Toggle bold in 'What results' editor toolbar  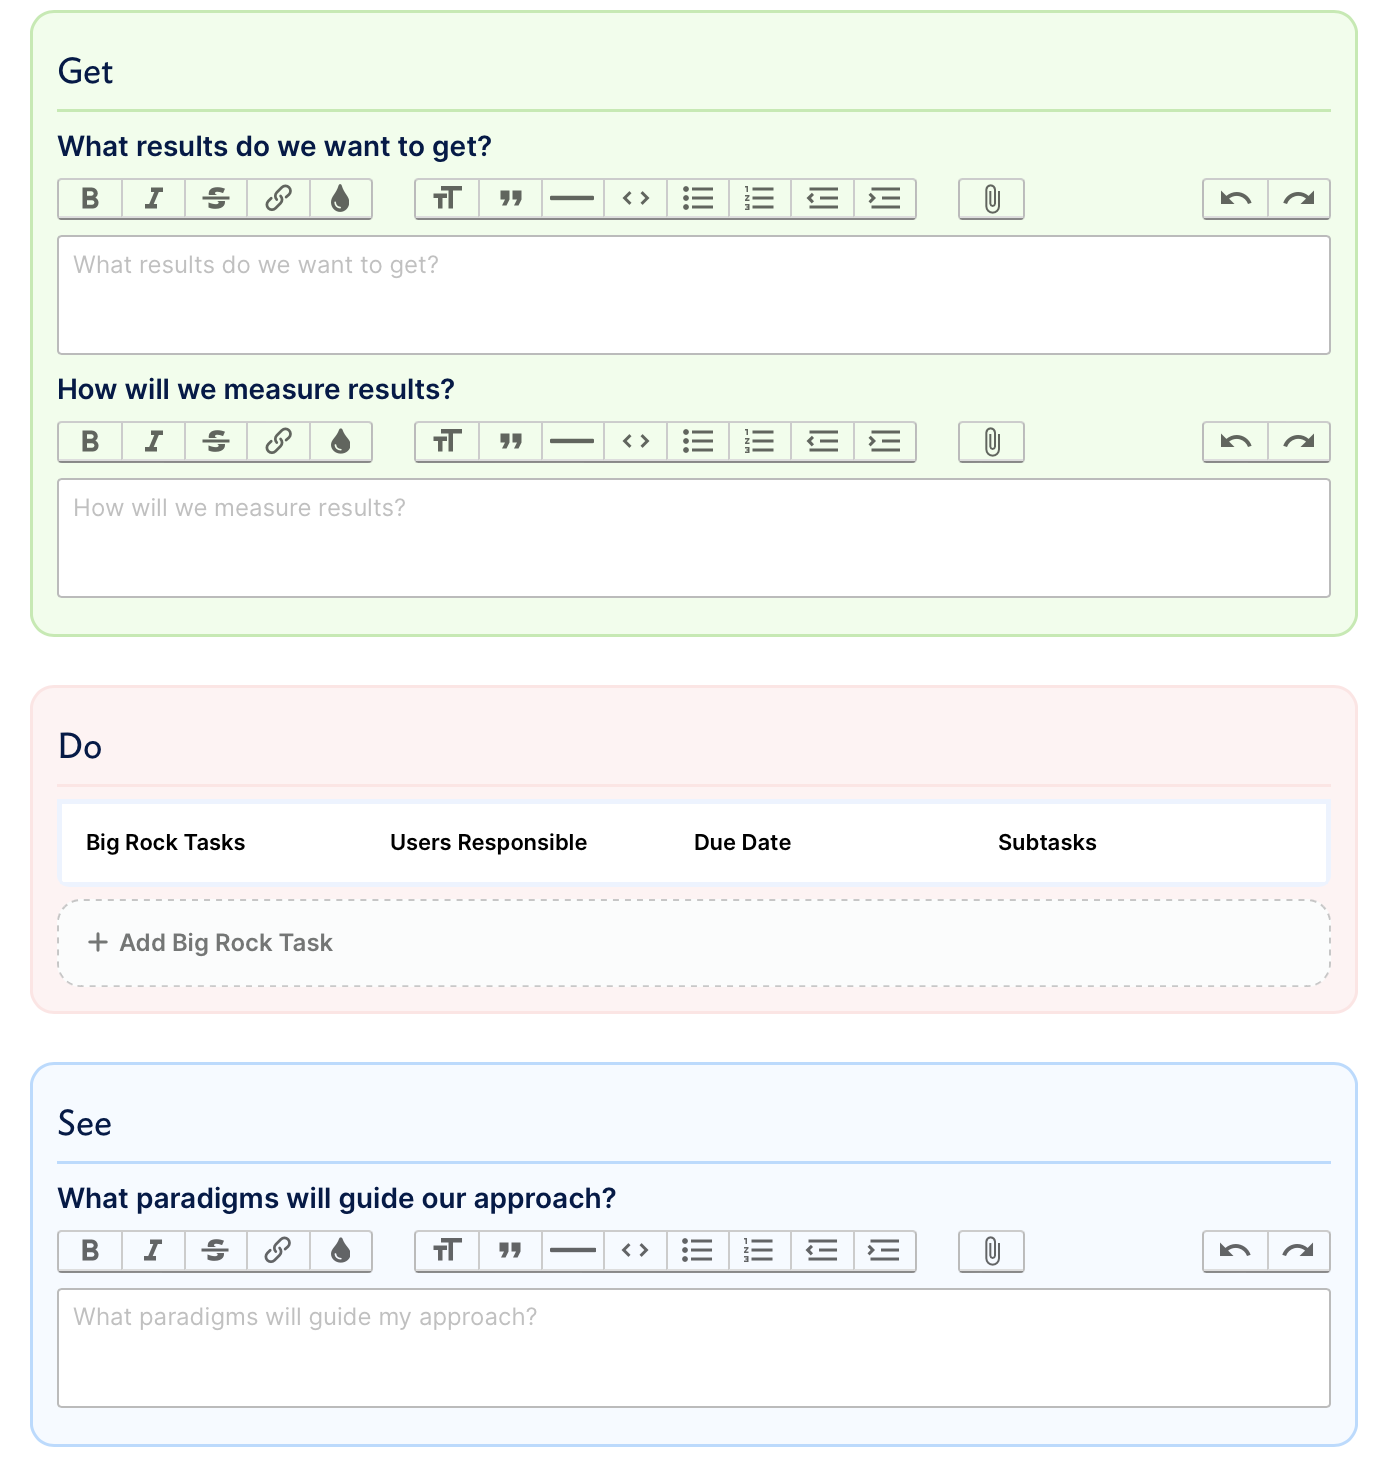click(x=90, y=199)
